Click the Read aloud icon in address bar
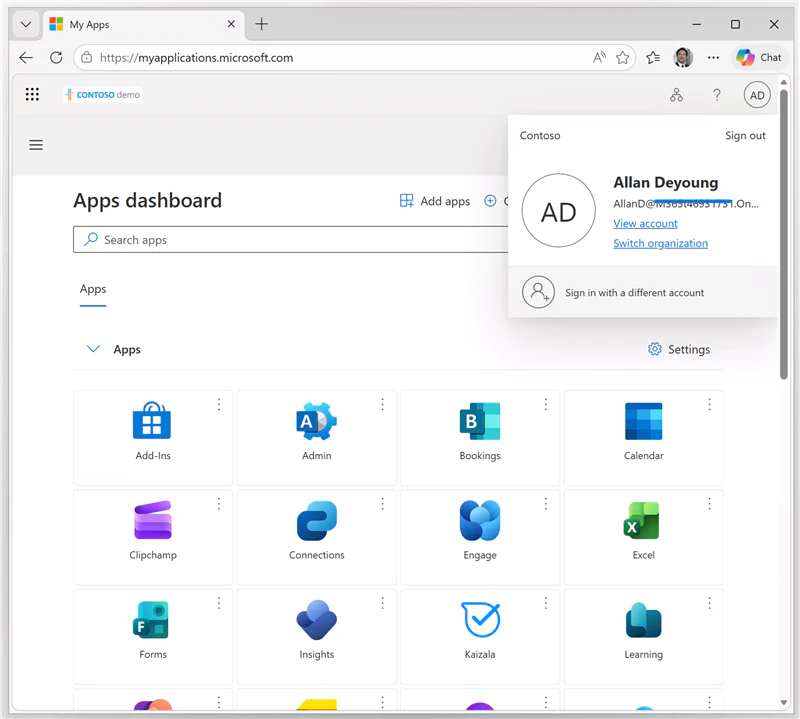The height and width of the screenshot is (719, 800). (599, 58)
